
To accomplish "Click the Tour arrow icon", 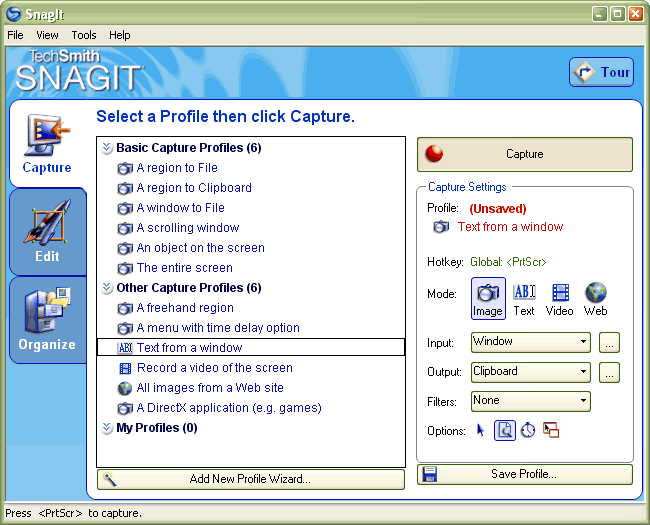I will 584,72.
